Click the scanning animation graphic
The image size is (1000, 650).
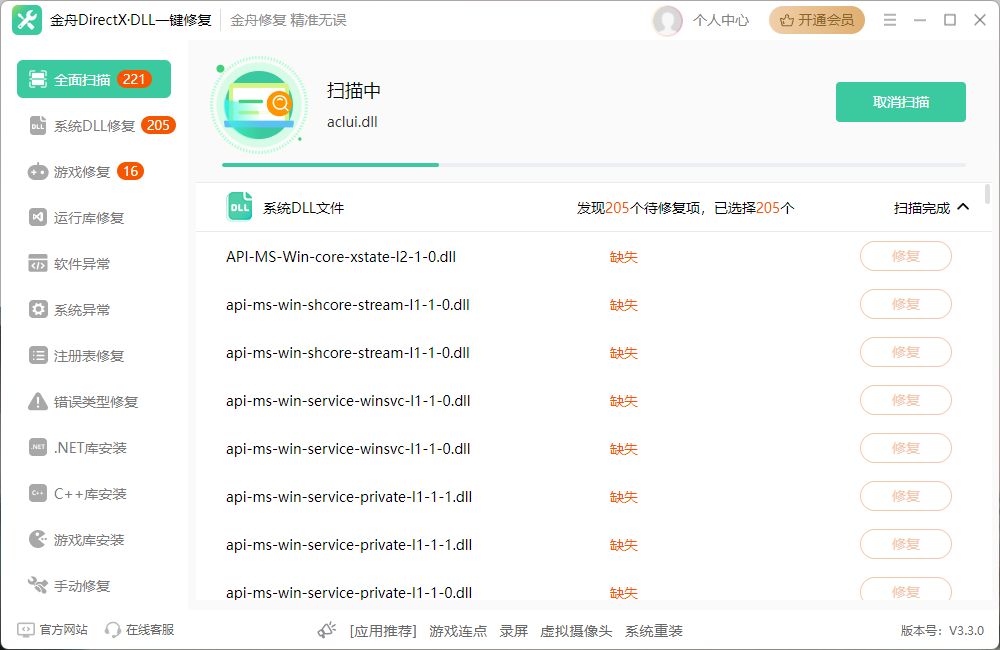(x=258, y=105)
